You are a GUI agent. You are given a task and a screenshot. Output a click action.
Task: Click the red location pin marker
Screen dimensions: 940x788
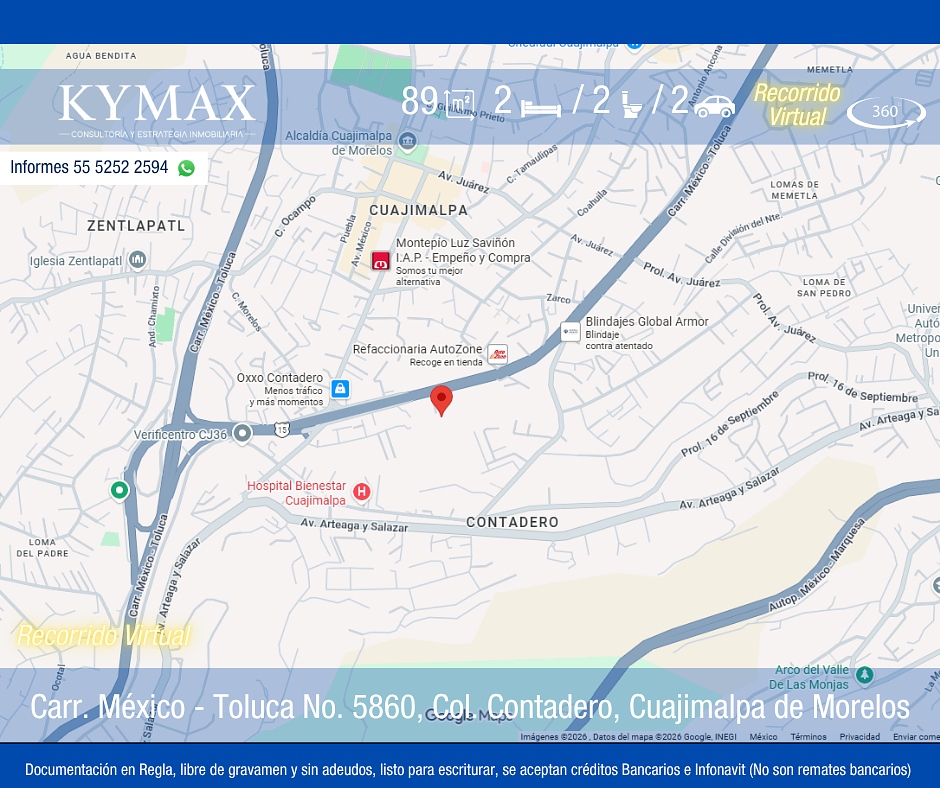click(x=441, y=401)
